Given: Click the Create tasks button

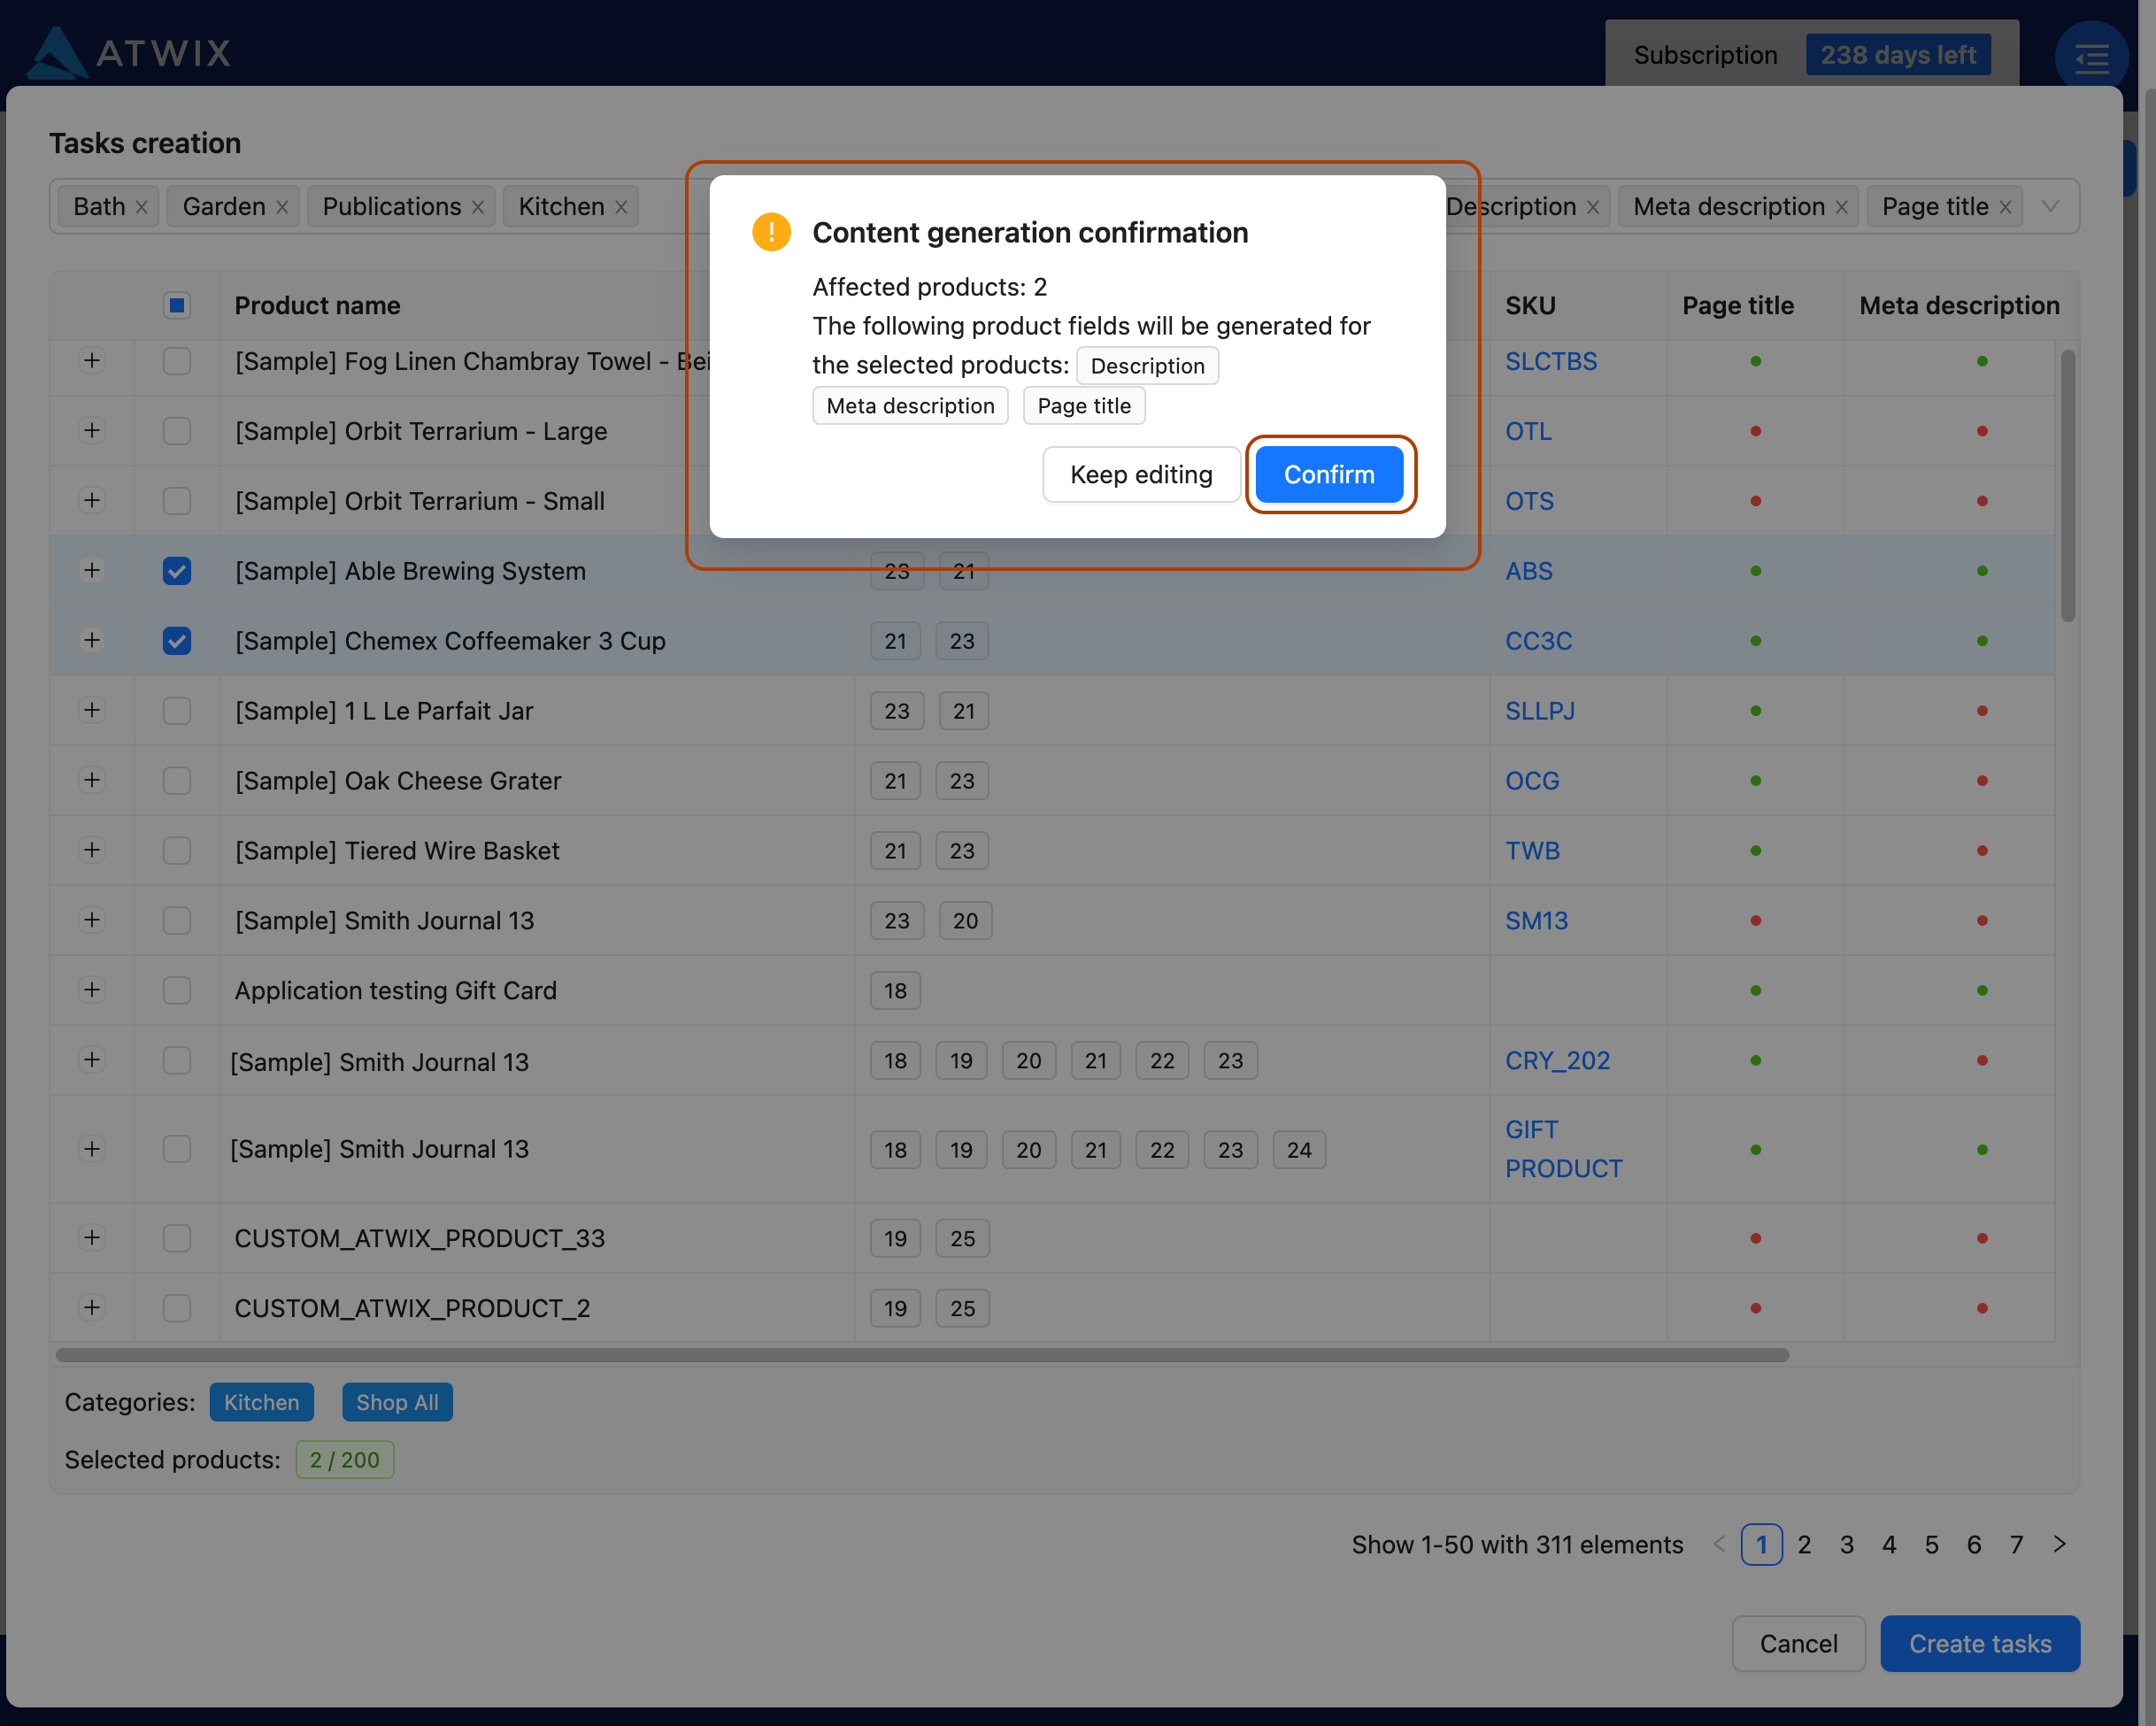Looking at the screenshot, I should (1980, 1643).
